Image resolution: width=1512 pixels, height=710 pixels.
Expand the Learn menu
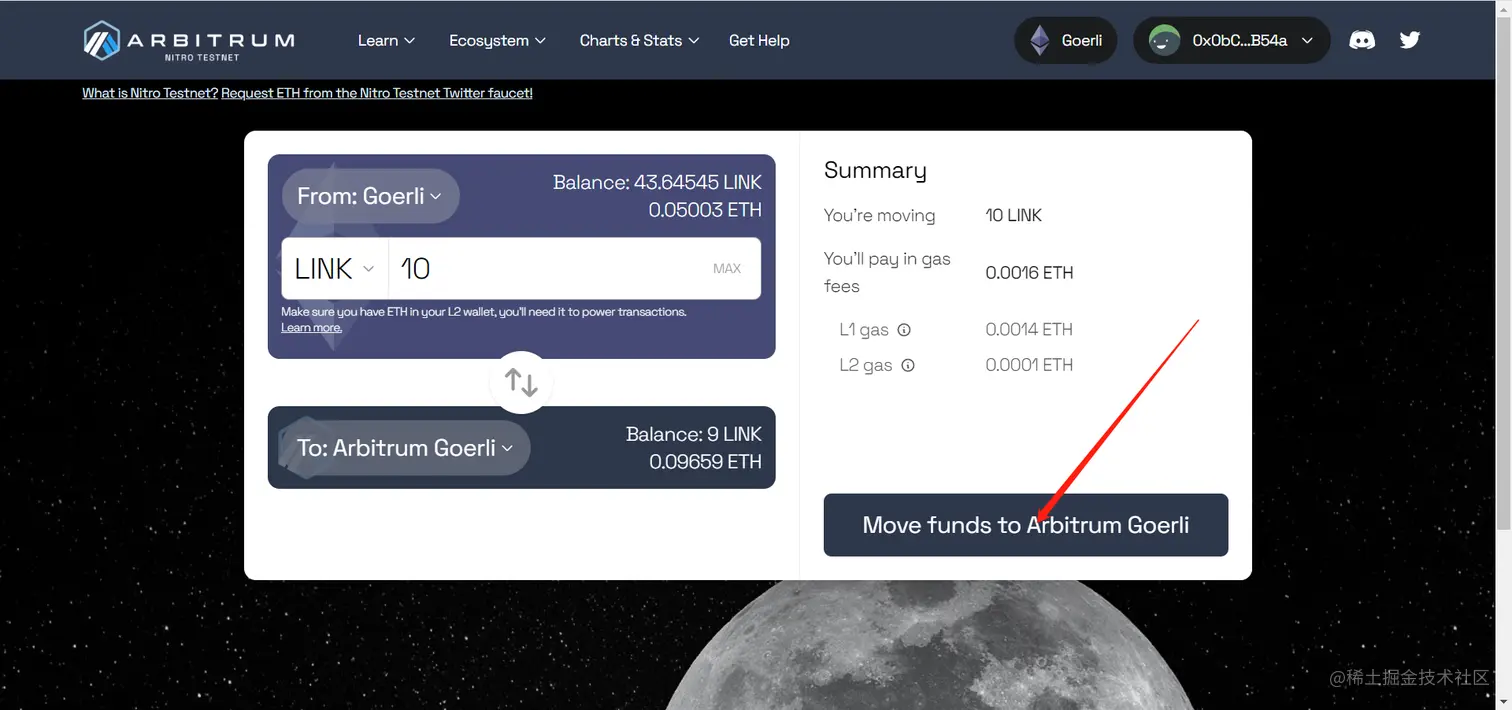pos(386,40)
